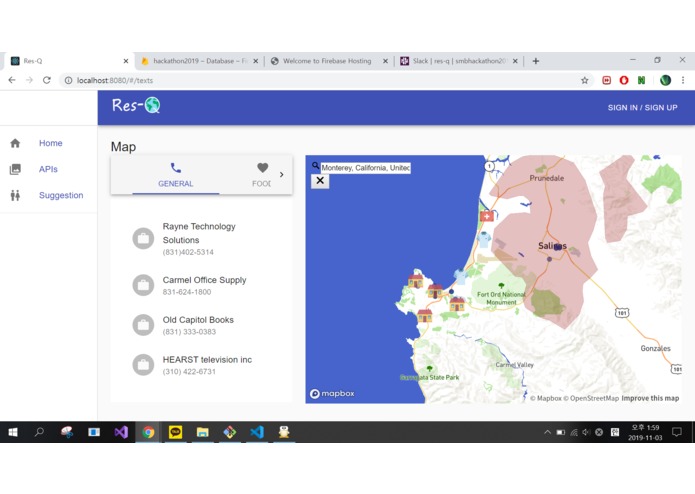Switch to Welcome to Firebase Hosting tab

coord(327,61)
